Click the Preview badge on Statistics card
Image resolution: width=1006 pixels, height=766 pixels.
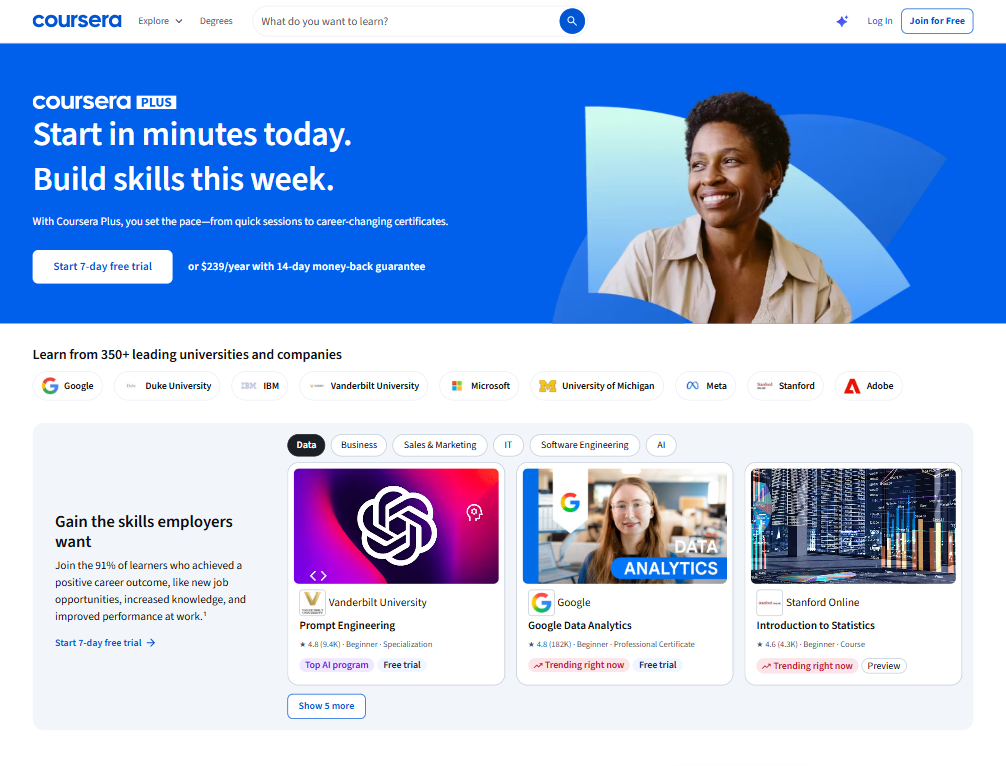[x=883, y=666]
